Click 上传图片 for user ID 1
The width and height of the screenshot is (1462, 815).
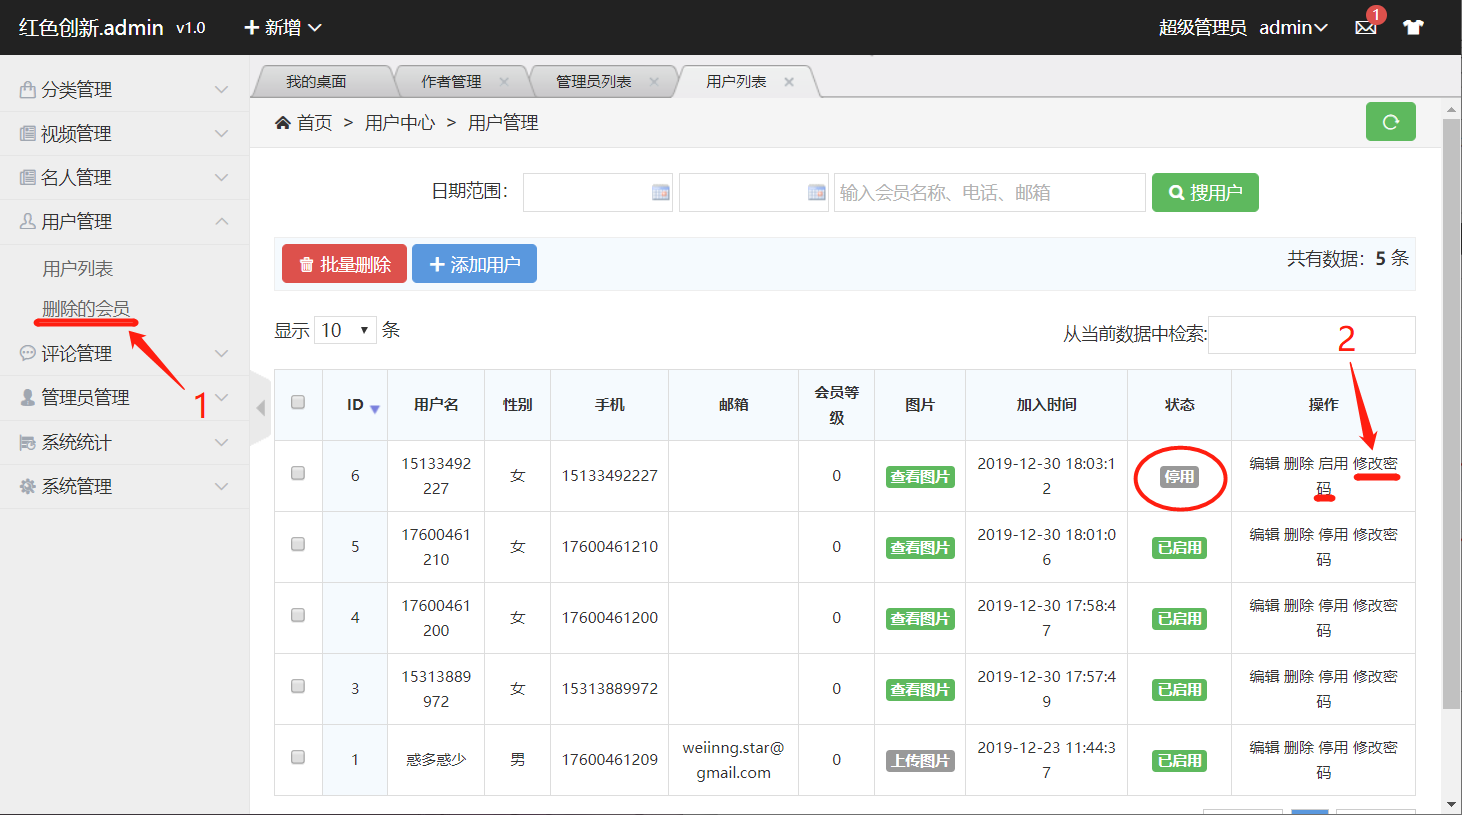point(920,761)
